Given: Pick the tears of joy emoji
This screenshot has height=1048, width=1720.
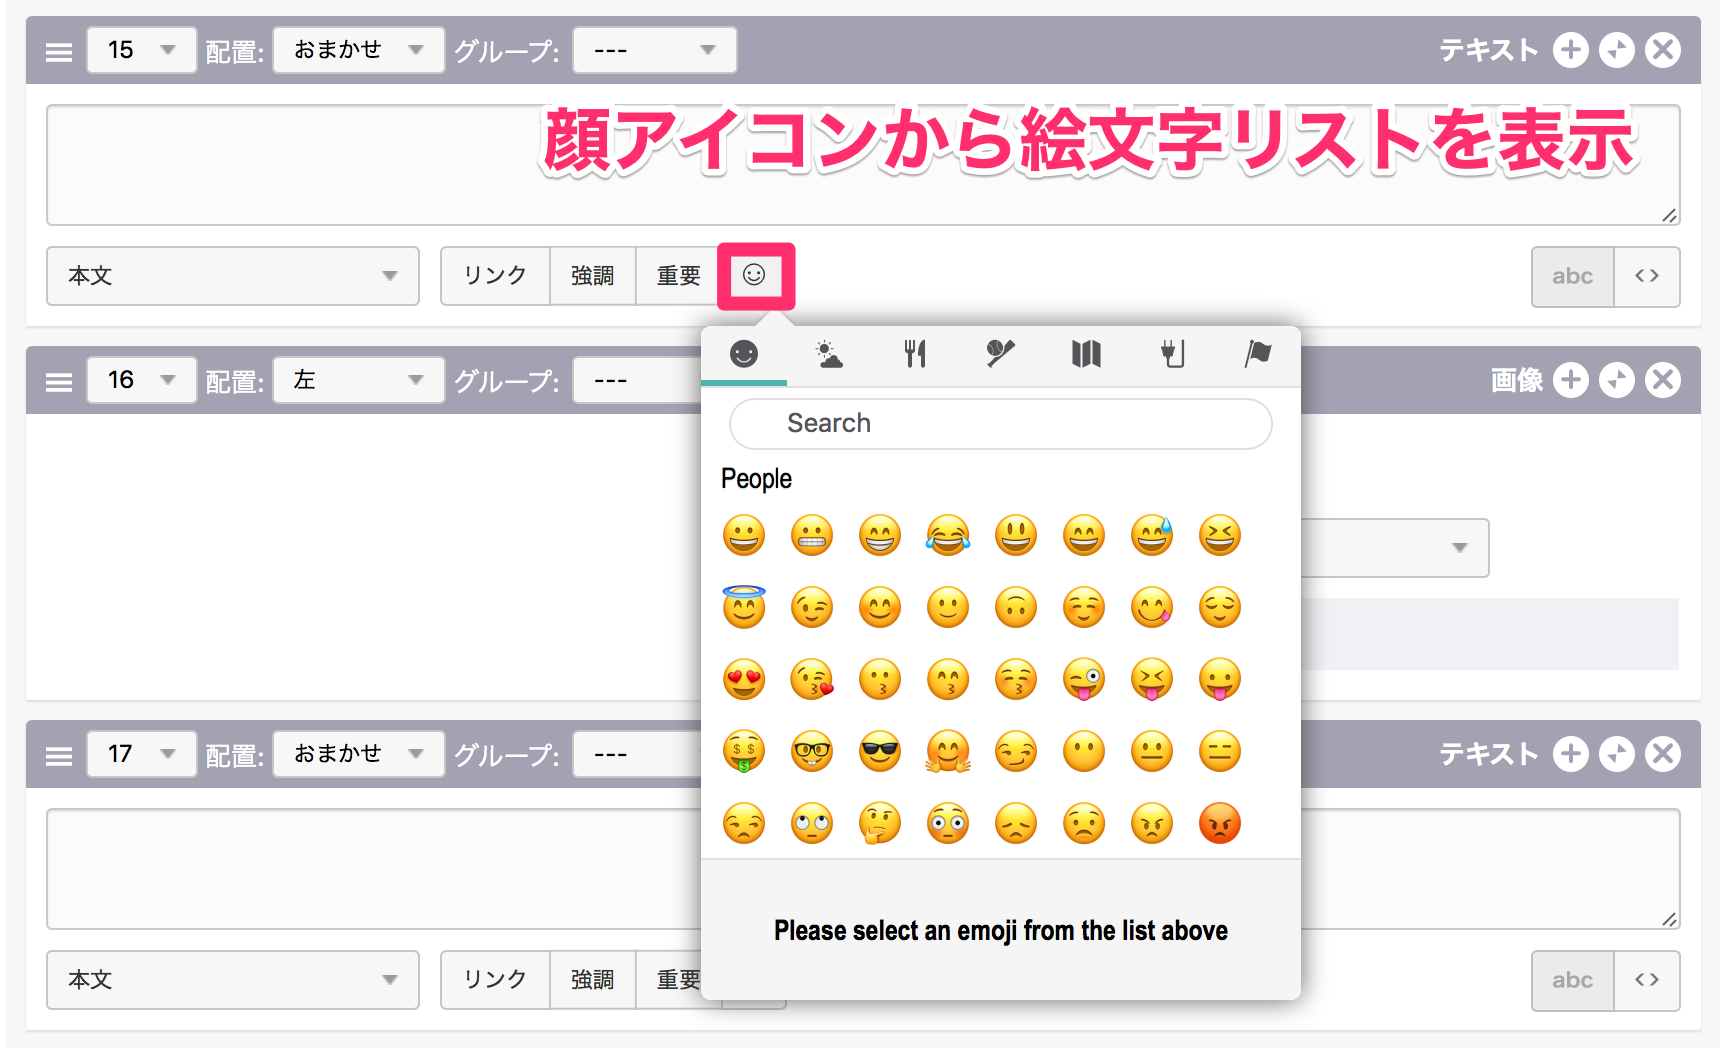Looking at the screenshot, I should [x=948, y=536].
